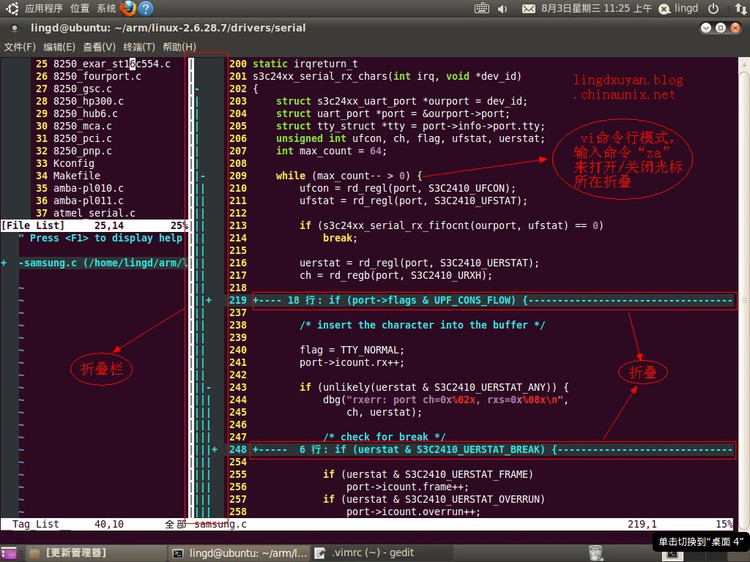This screenshot has width=750, height=562.
Task: Click line 214 break; statement
Action: coord(340,238)
